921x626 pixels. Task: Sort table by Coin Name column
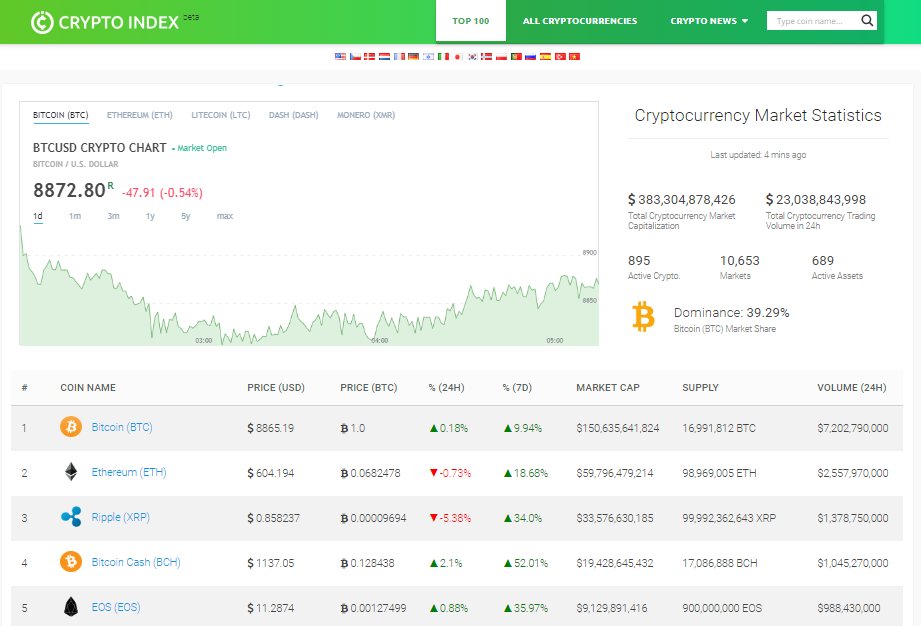(x=88, y=388)
